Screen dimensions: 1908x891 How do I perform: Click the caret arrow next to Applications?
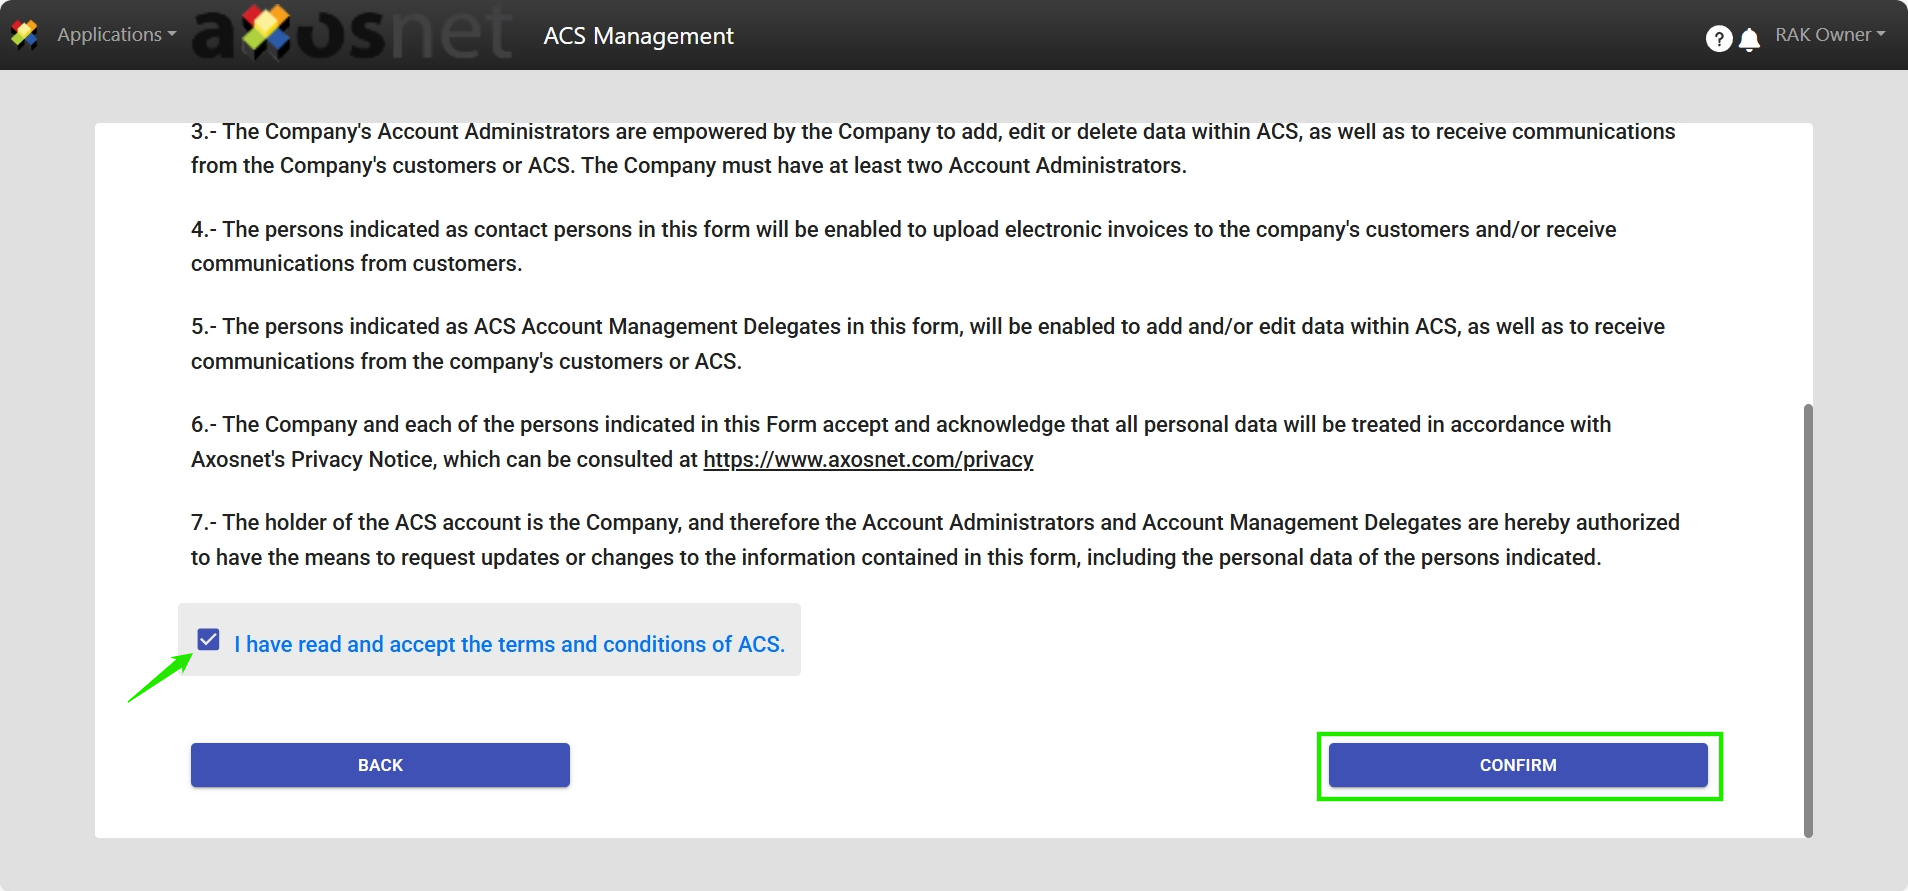172,34
